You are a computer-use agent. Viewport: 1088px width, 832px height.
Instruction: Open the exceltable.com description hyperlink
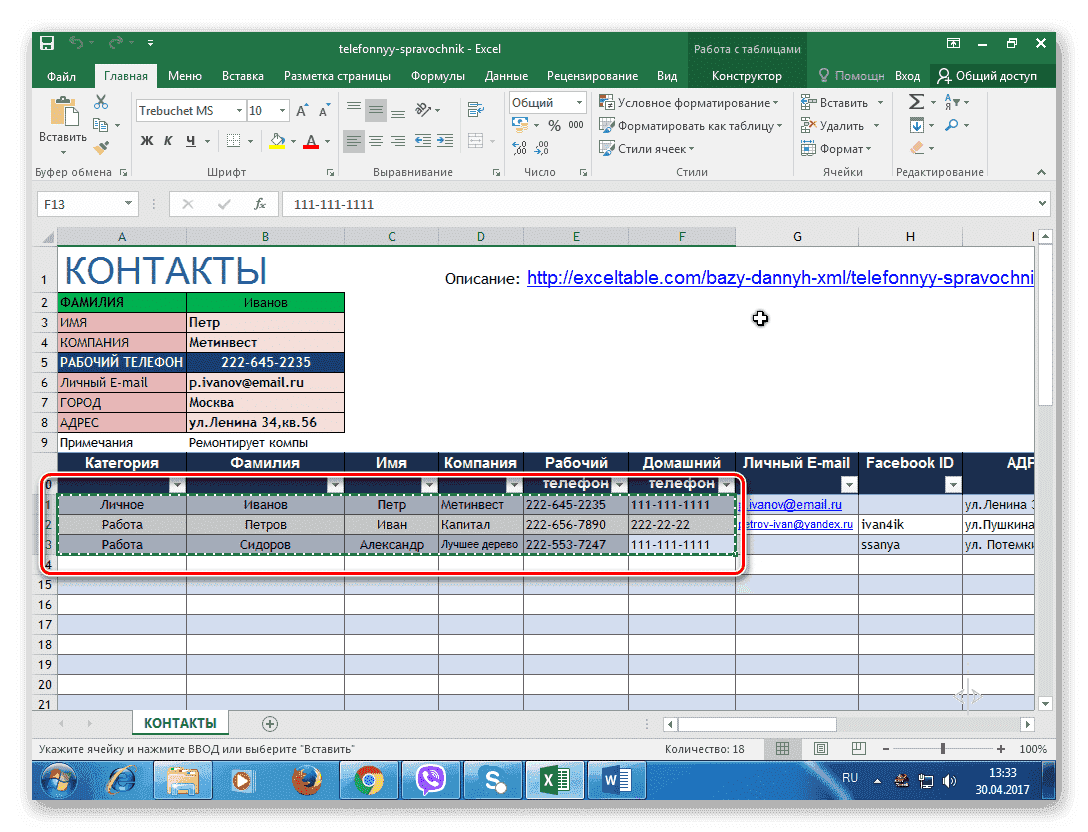[780, 278]
